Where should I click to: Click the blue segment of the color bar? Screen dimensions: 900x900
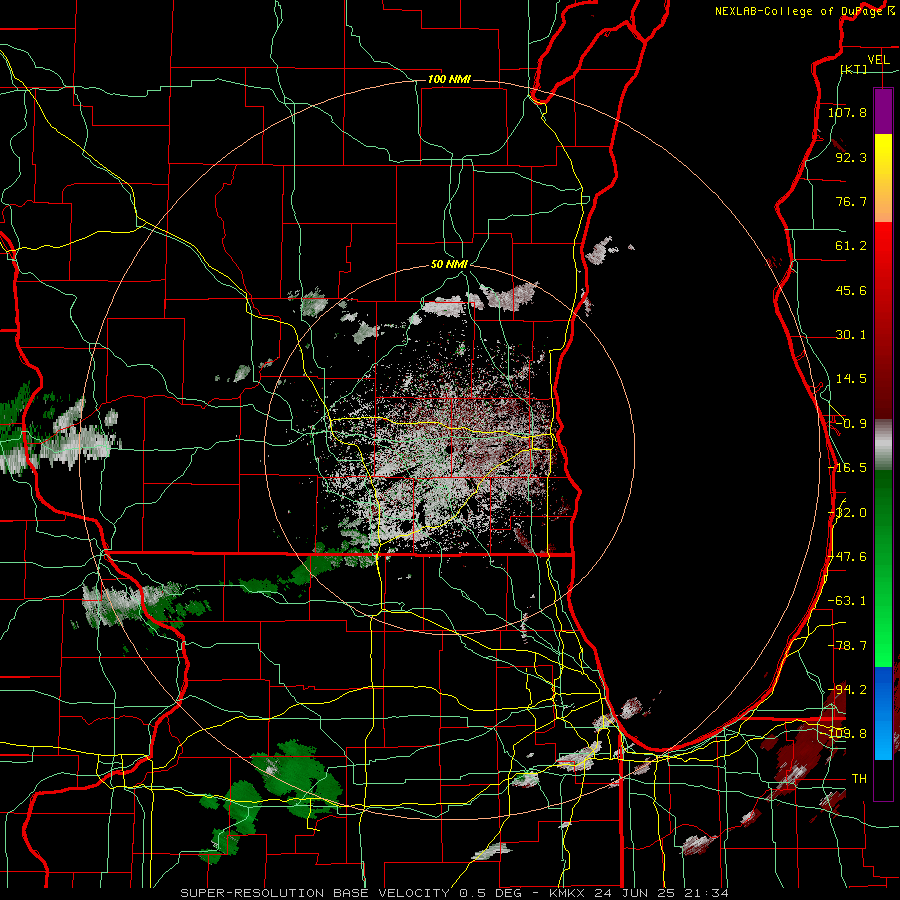[883, 713]
